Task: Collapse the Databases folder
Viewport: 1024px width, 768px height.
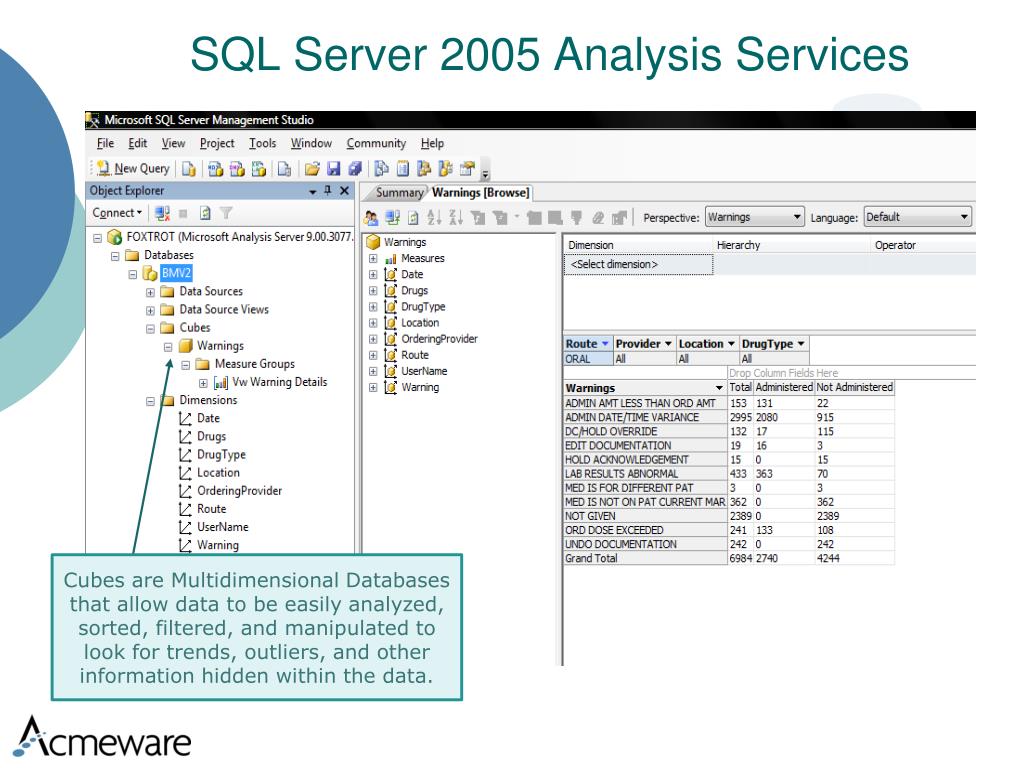Action: tap(115, 255)
